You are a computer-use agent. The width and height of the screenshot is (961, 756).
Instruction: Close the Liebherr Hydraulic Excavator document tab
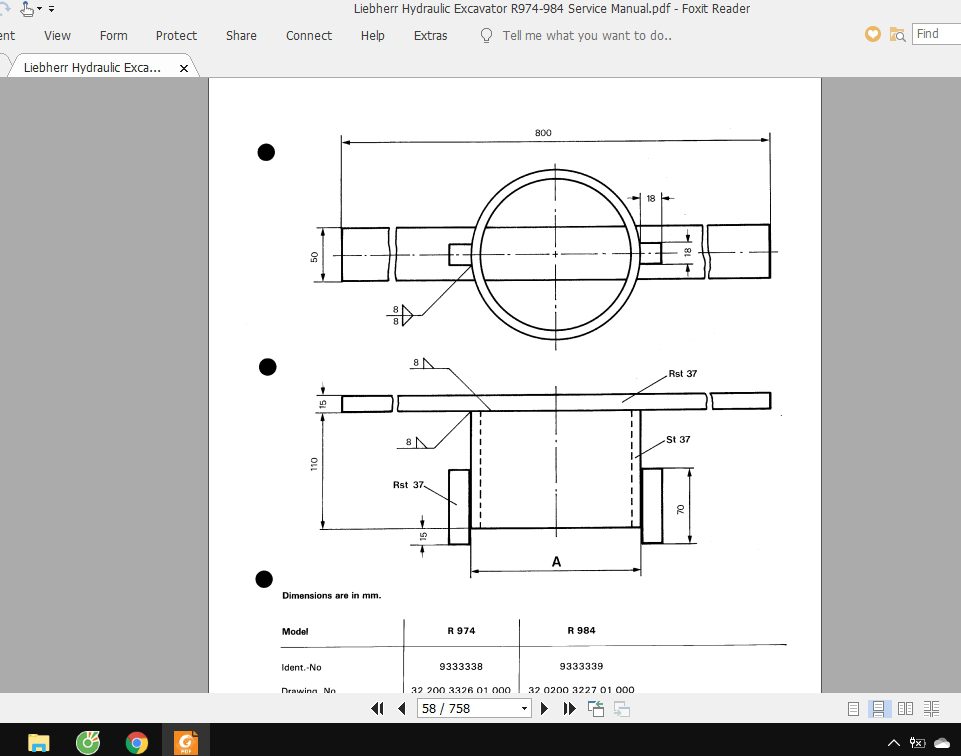184,68
